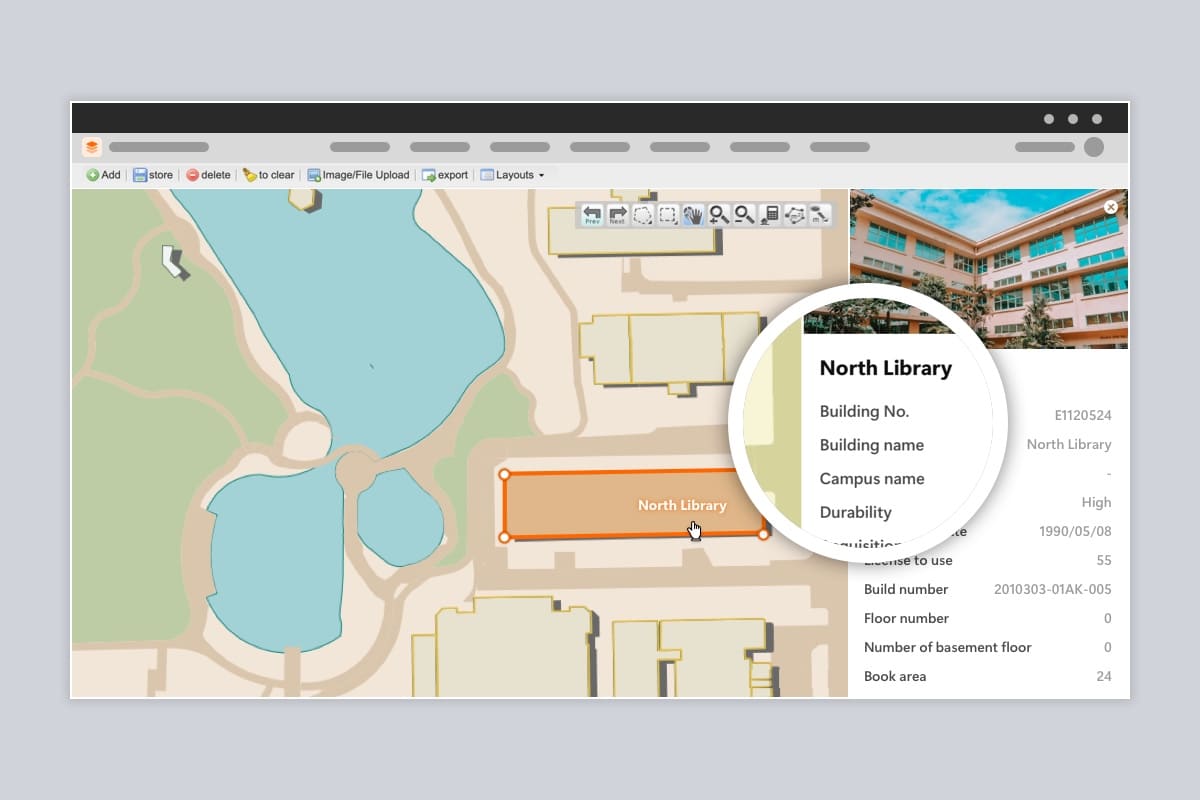Select the zoom in magnifier tool
Viewport: 1200px width, 800px height.
[719, 215]
